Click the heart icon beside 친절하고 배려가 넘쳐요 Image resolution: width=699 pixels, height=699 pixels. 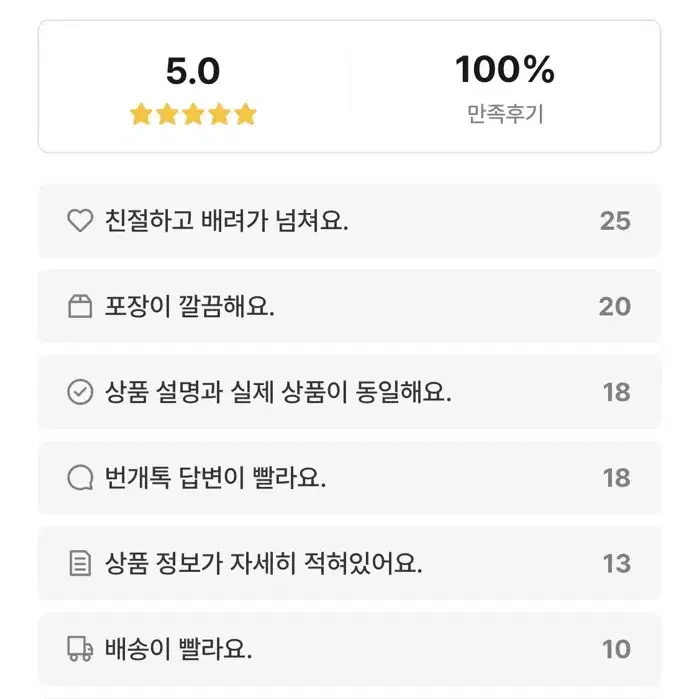click(x=80, y=220)
